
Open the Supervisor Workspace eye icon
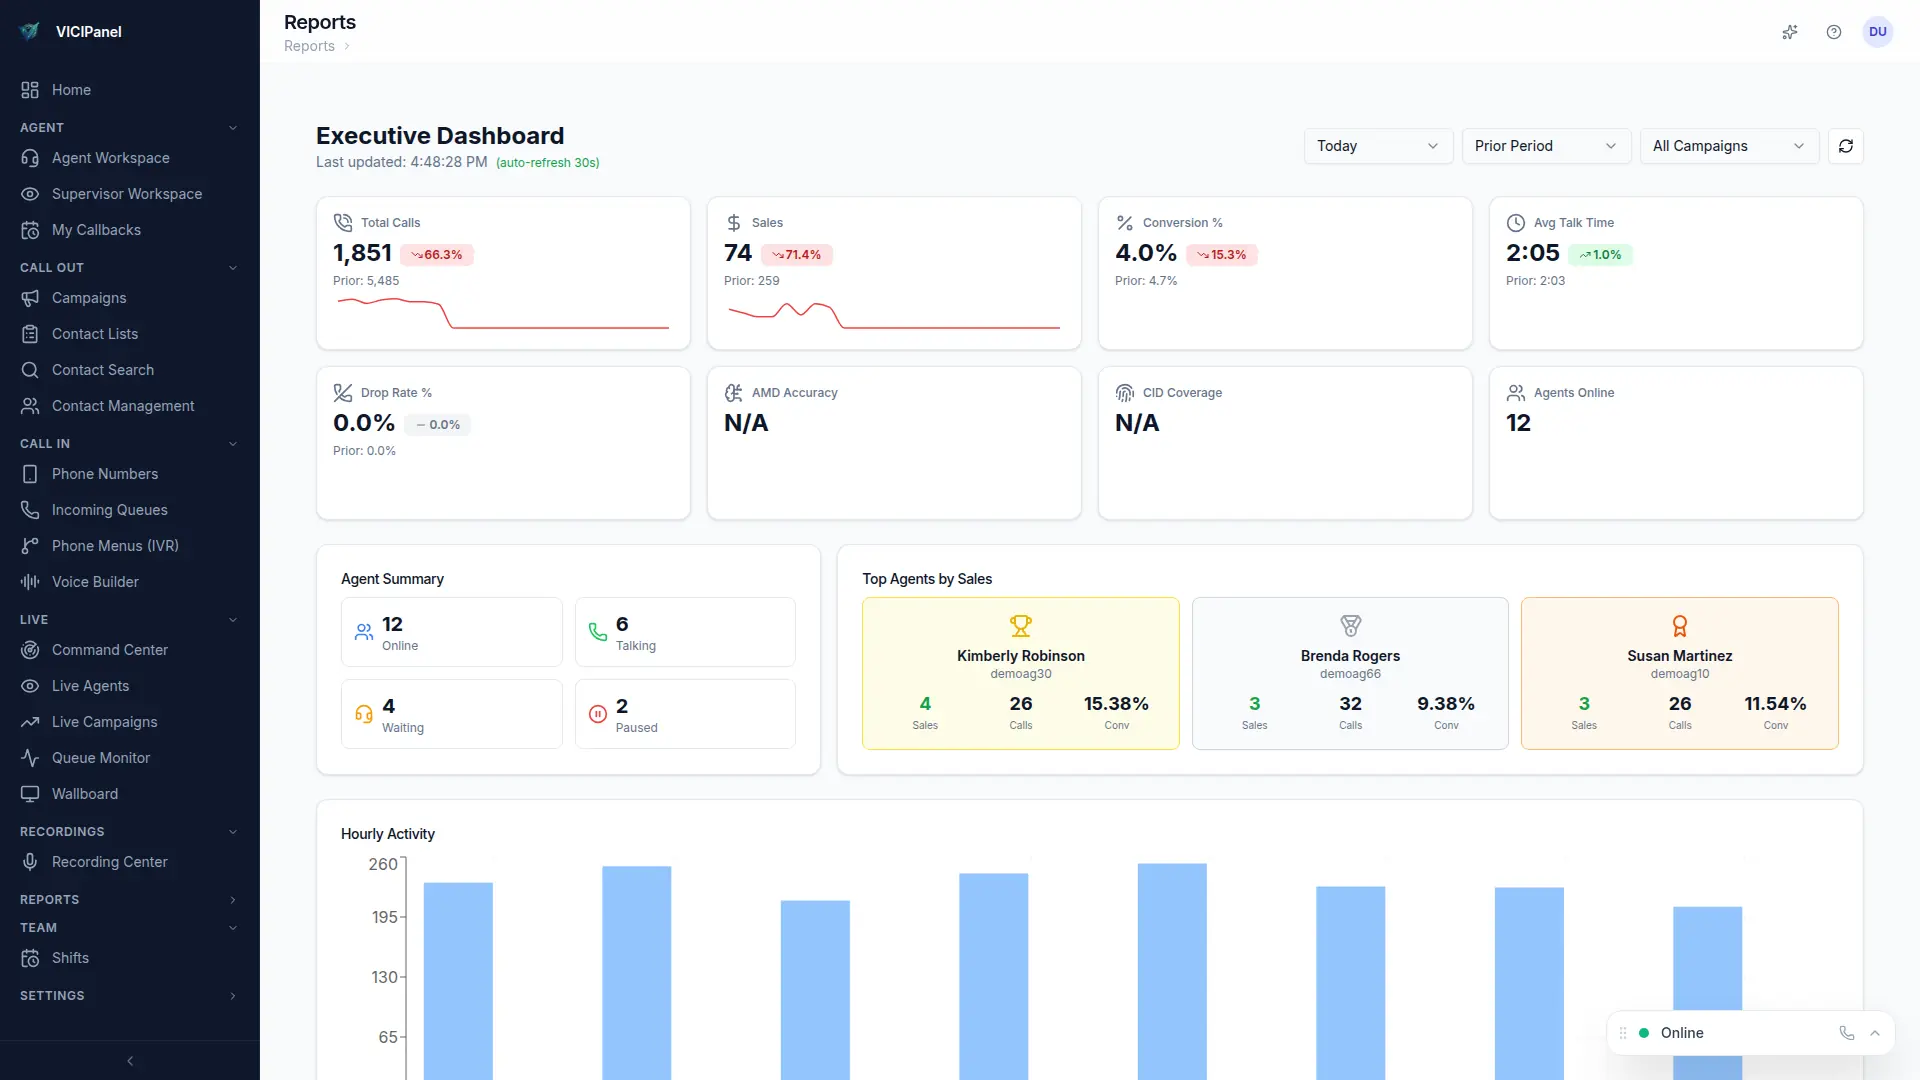pyautogui.click(x=30, y=194)
